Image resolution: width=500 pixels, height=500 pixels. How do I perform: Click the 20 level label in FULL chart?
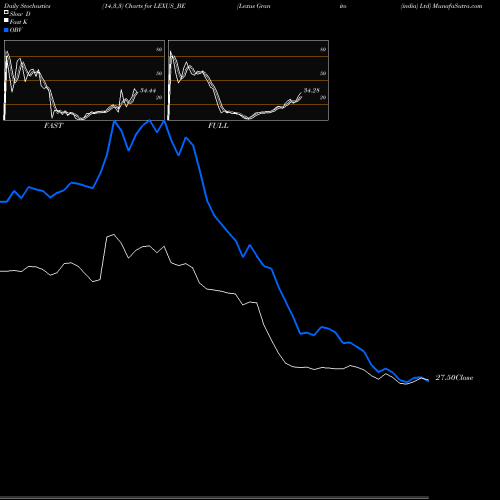coord(323,97)
